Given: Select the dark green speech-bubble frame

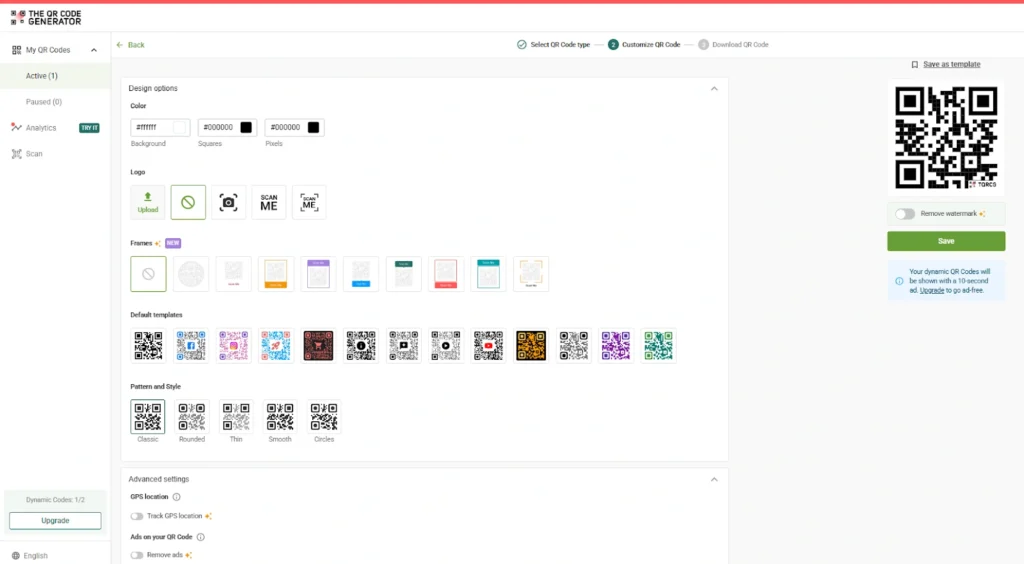Looking at the screenshot, I should (x=404, y=274).
